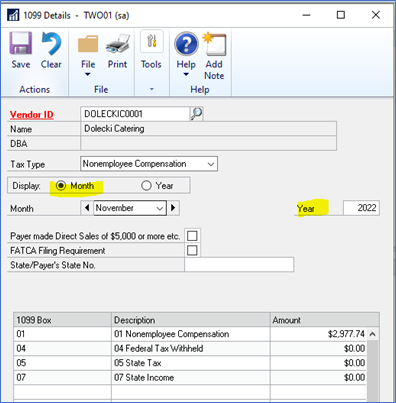Click the Help question mark icon
Image resolution: width=396 pixels, height=403 pixels.
(x=186, y=44)
